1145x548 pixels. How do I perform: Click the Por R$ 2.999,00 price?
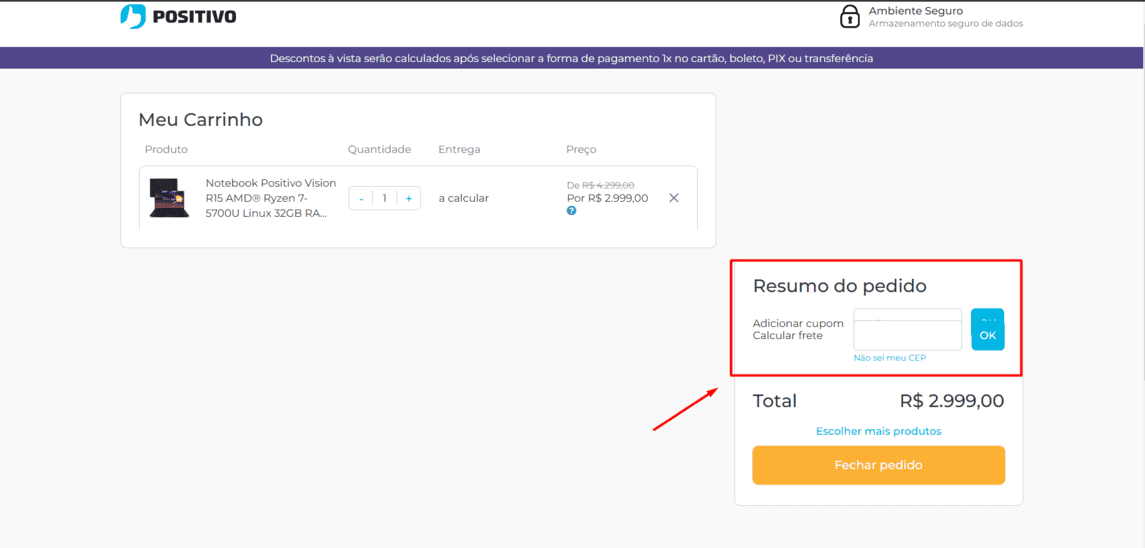coord(608,198)
